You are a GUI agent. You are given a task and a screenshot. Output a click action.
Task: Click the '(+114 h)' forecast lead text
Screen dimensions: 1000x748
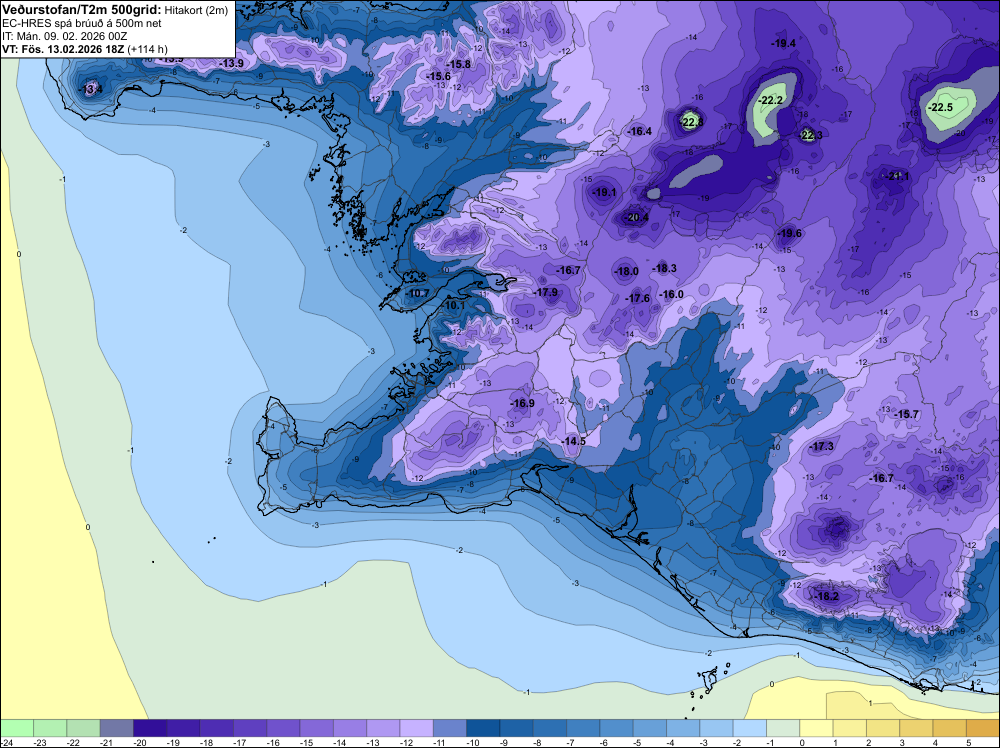[147, 49]
